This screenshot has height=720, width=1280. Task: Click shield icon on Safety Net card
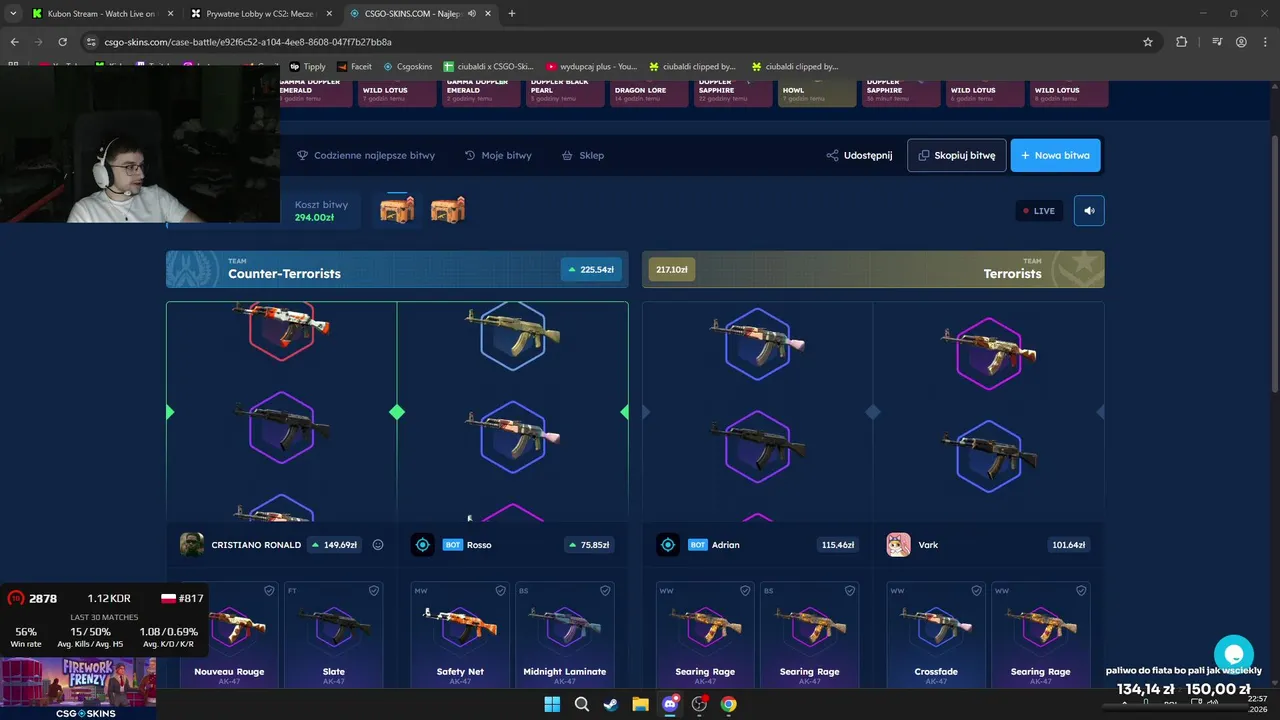500,591
